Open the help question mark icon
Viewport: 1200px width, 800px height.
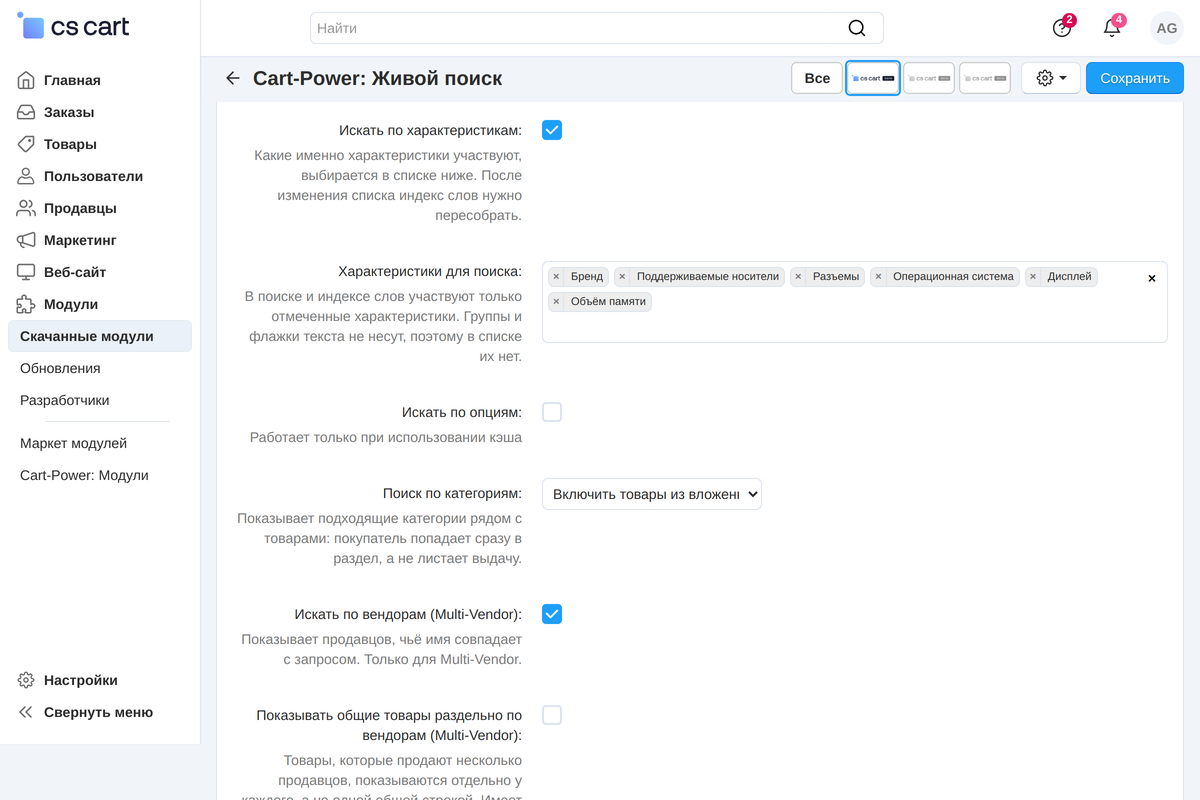1062,28
